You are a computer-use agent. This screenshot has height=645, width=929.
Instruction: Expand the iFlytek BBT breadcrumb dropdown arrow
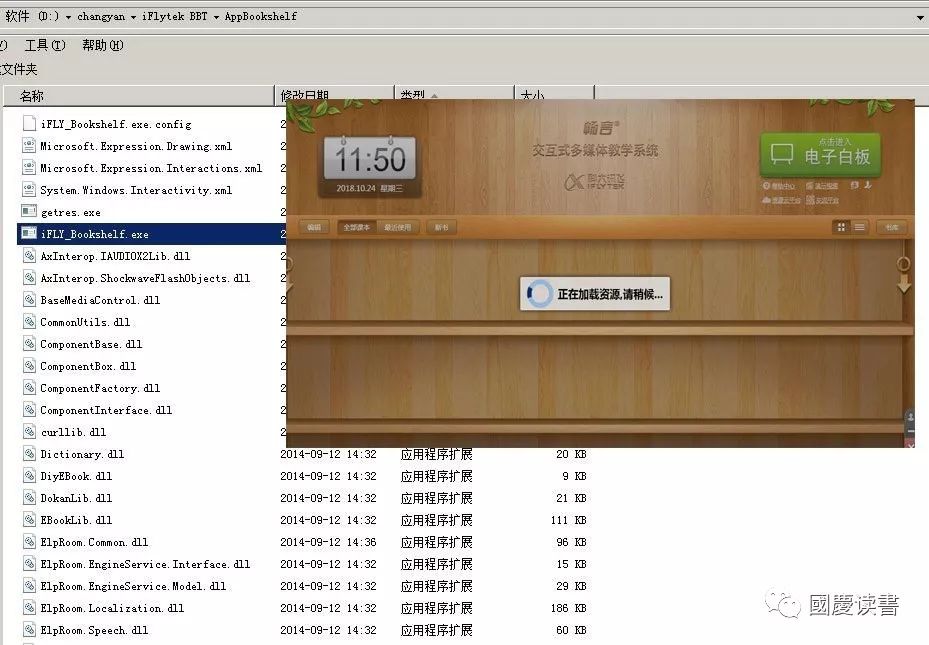point(216,17)
